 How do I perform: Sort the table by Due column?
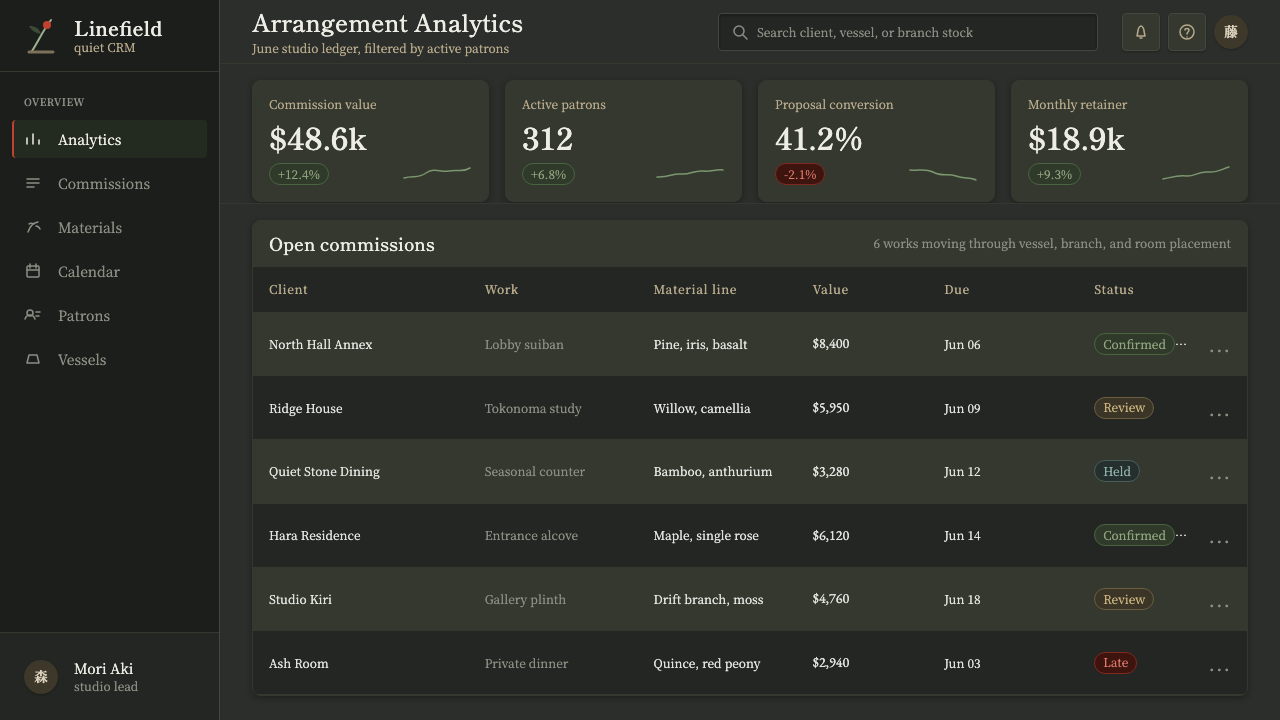957,289
